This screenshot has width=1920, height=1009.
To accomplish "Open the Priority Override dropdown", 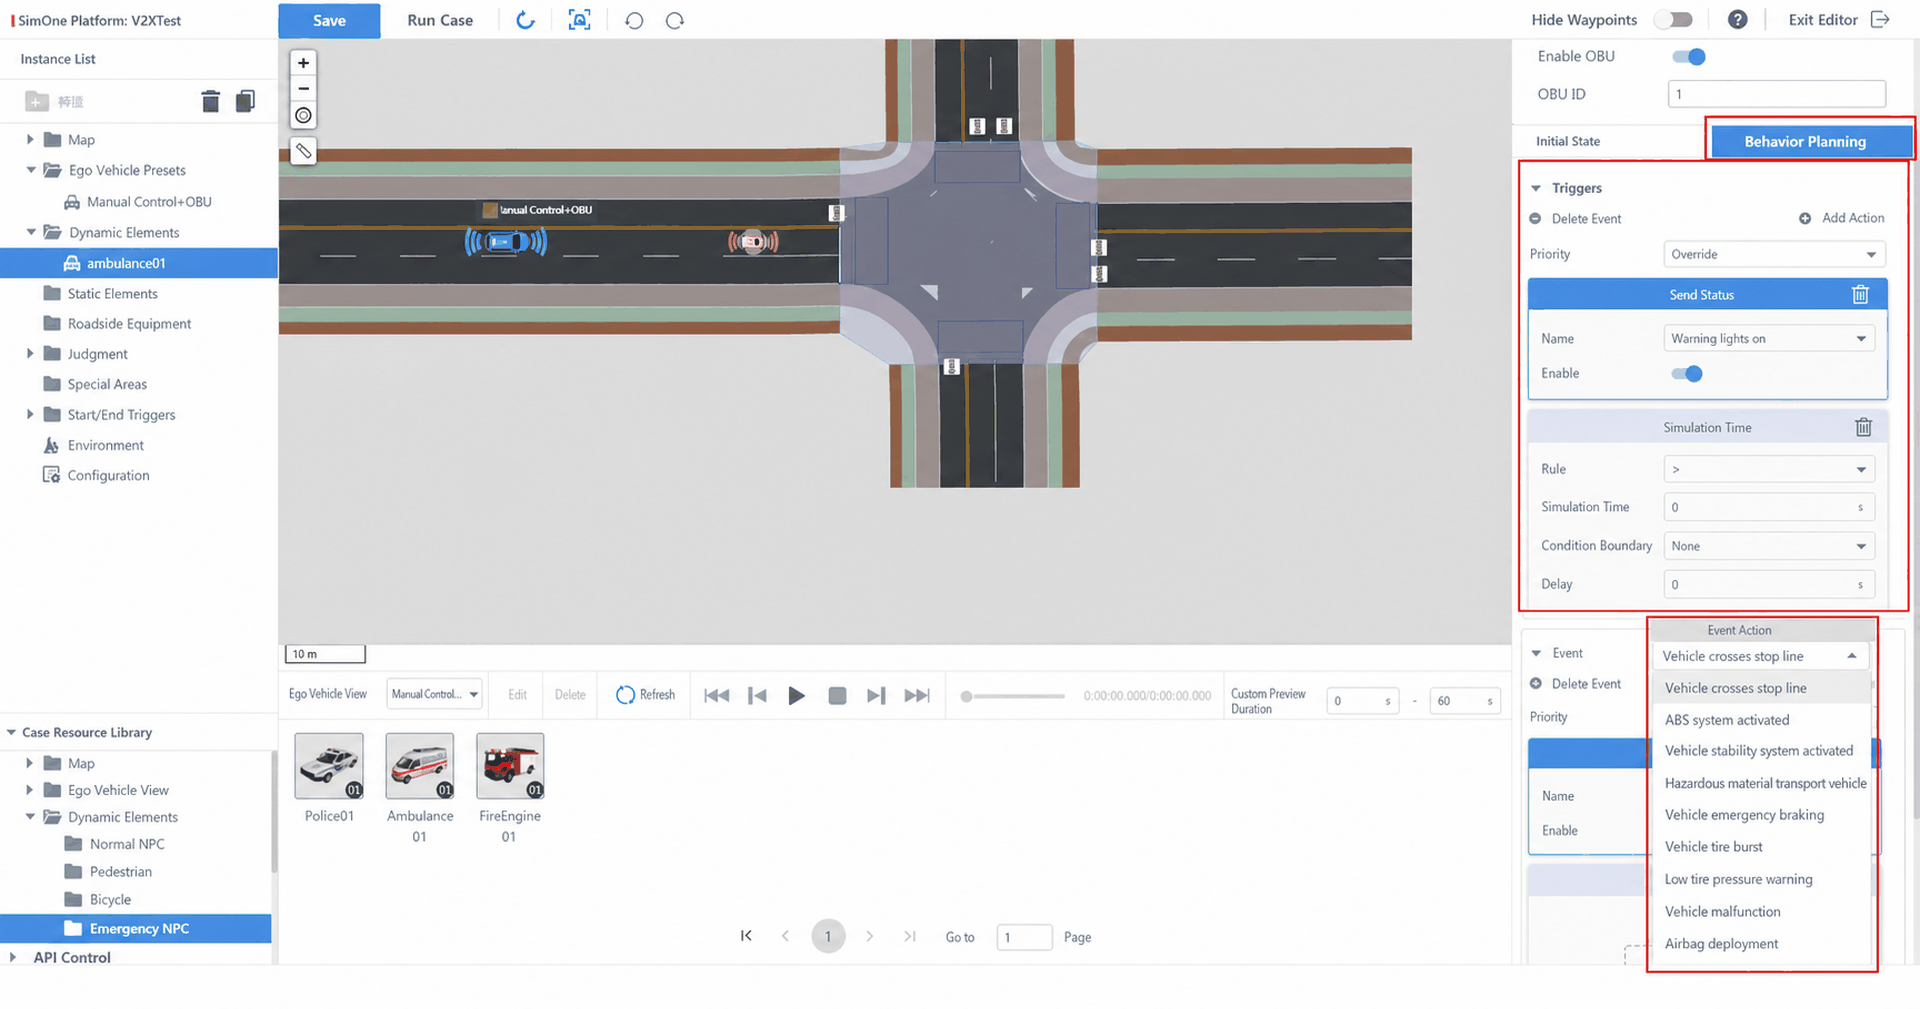I will point(1774,254).
